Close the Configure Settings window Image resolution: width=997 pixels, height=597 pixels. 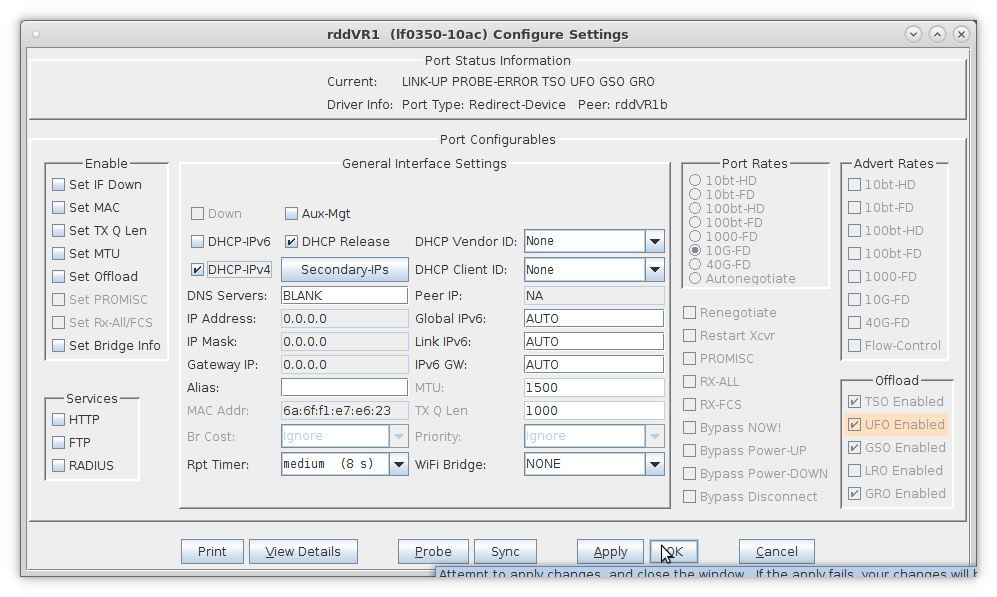[961, 34]
